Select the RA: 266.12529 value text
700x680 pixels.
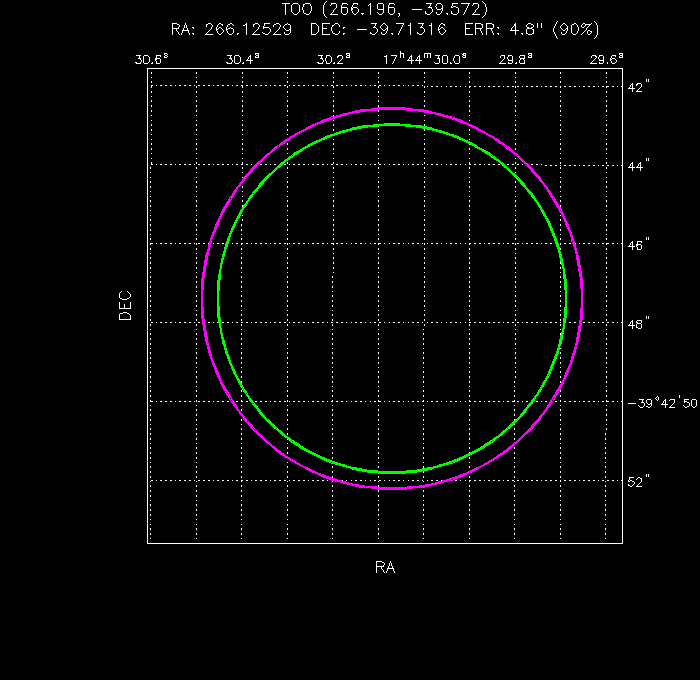(x=231, y=30)
